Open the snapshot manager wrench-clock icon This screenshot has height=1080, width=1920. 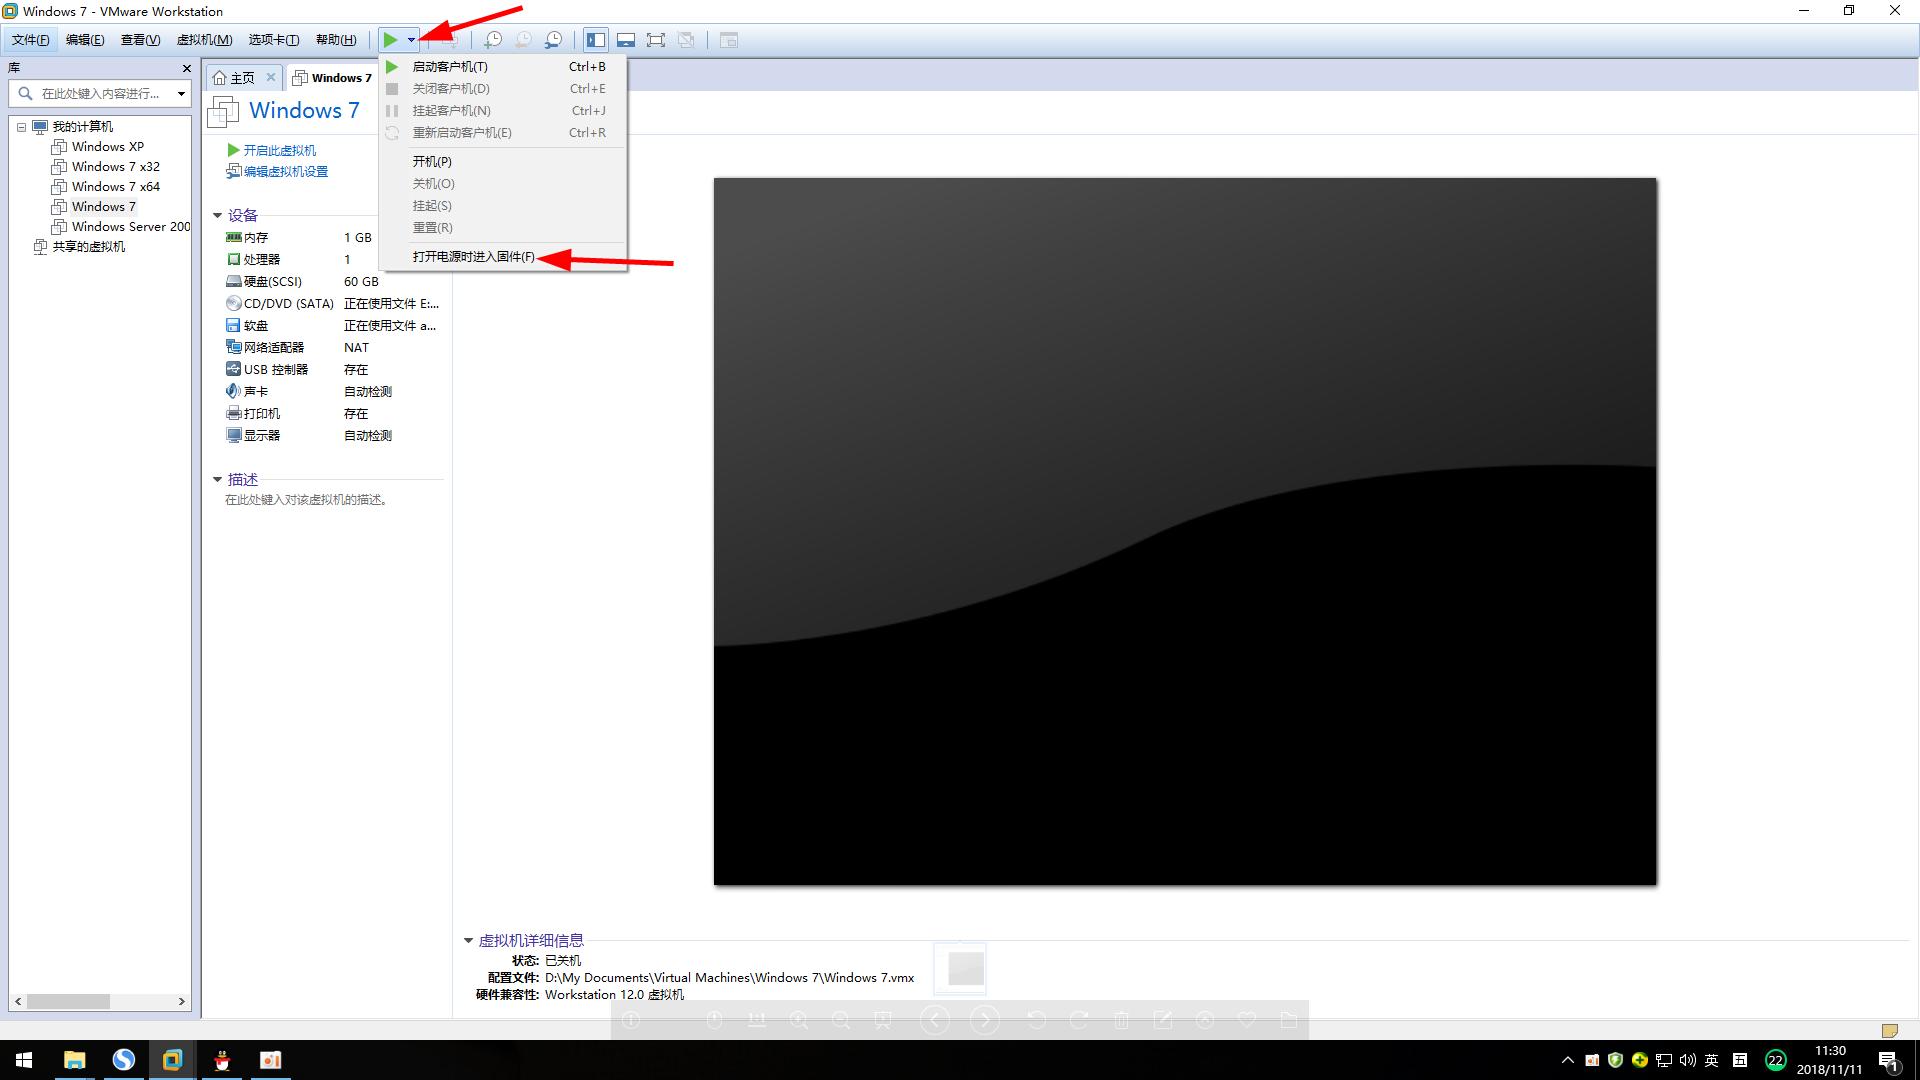tap(553, 40)
